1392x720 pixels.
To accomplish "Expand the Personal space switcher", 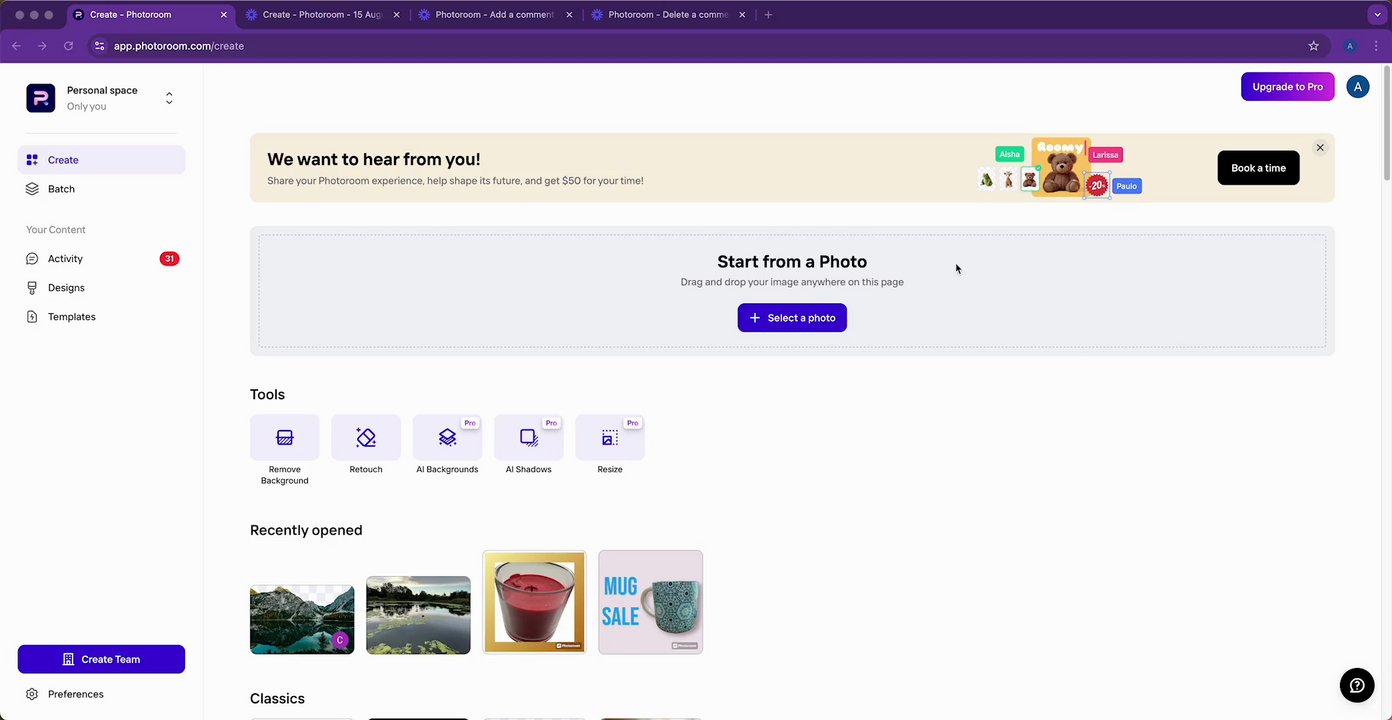I will coord(169,98).
